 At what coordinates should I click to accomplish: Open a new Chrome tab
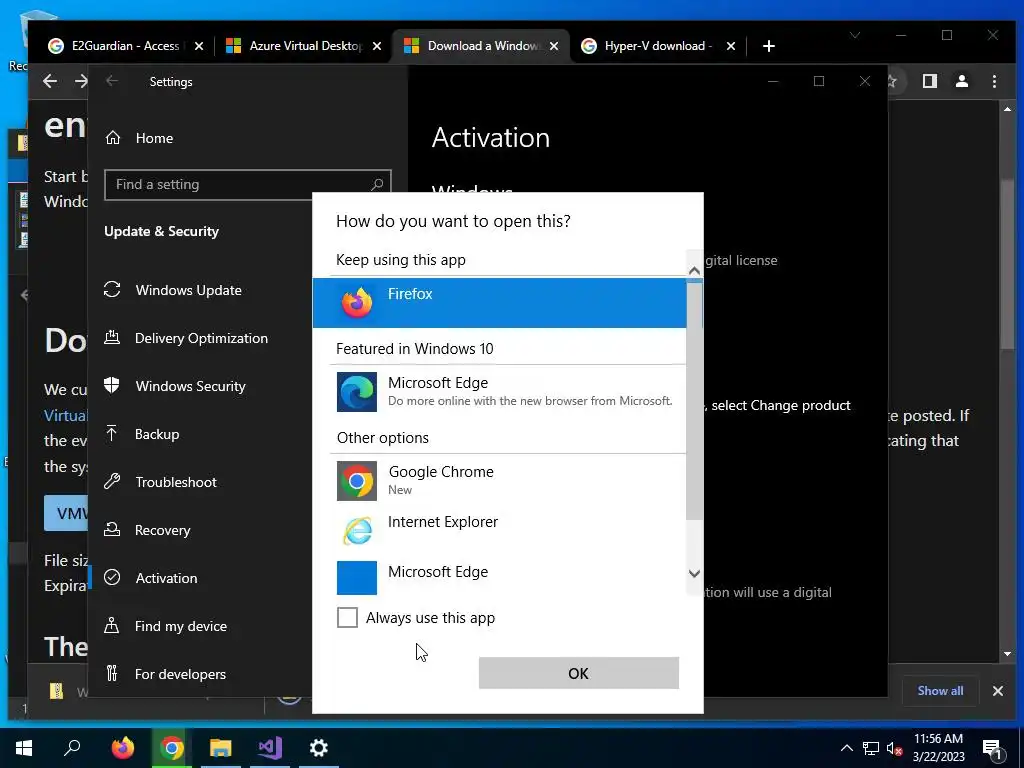tap(769, 46)
